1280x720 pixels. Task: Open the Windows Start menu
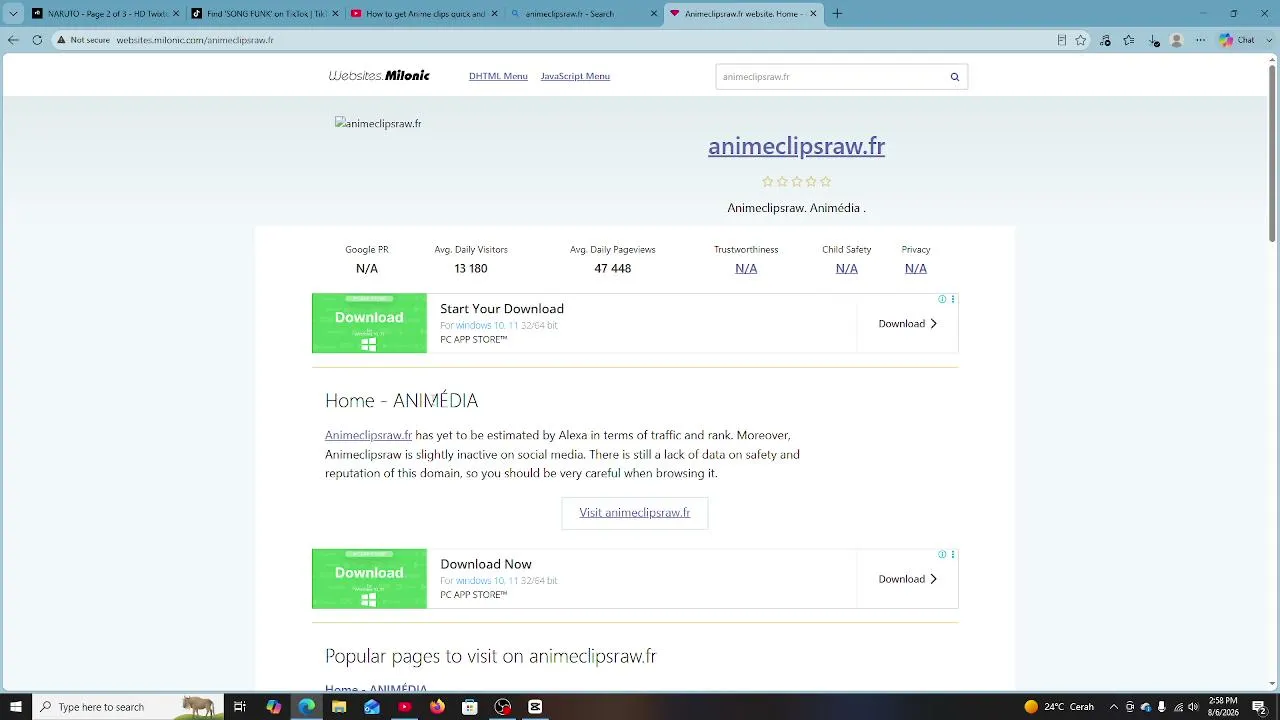point(15,707)
